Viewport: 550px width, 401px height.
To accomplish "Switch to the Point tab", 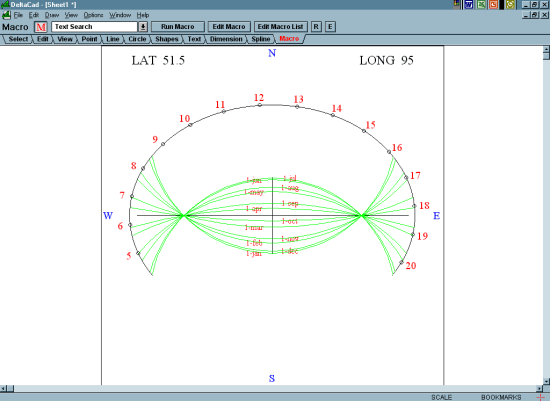I will (x=89, y=39).
